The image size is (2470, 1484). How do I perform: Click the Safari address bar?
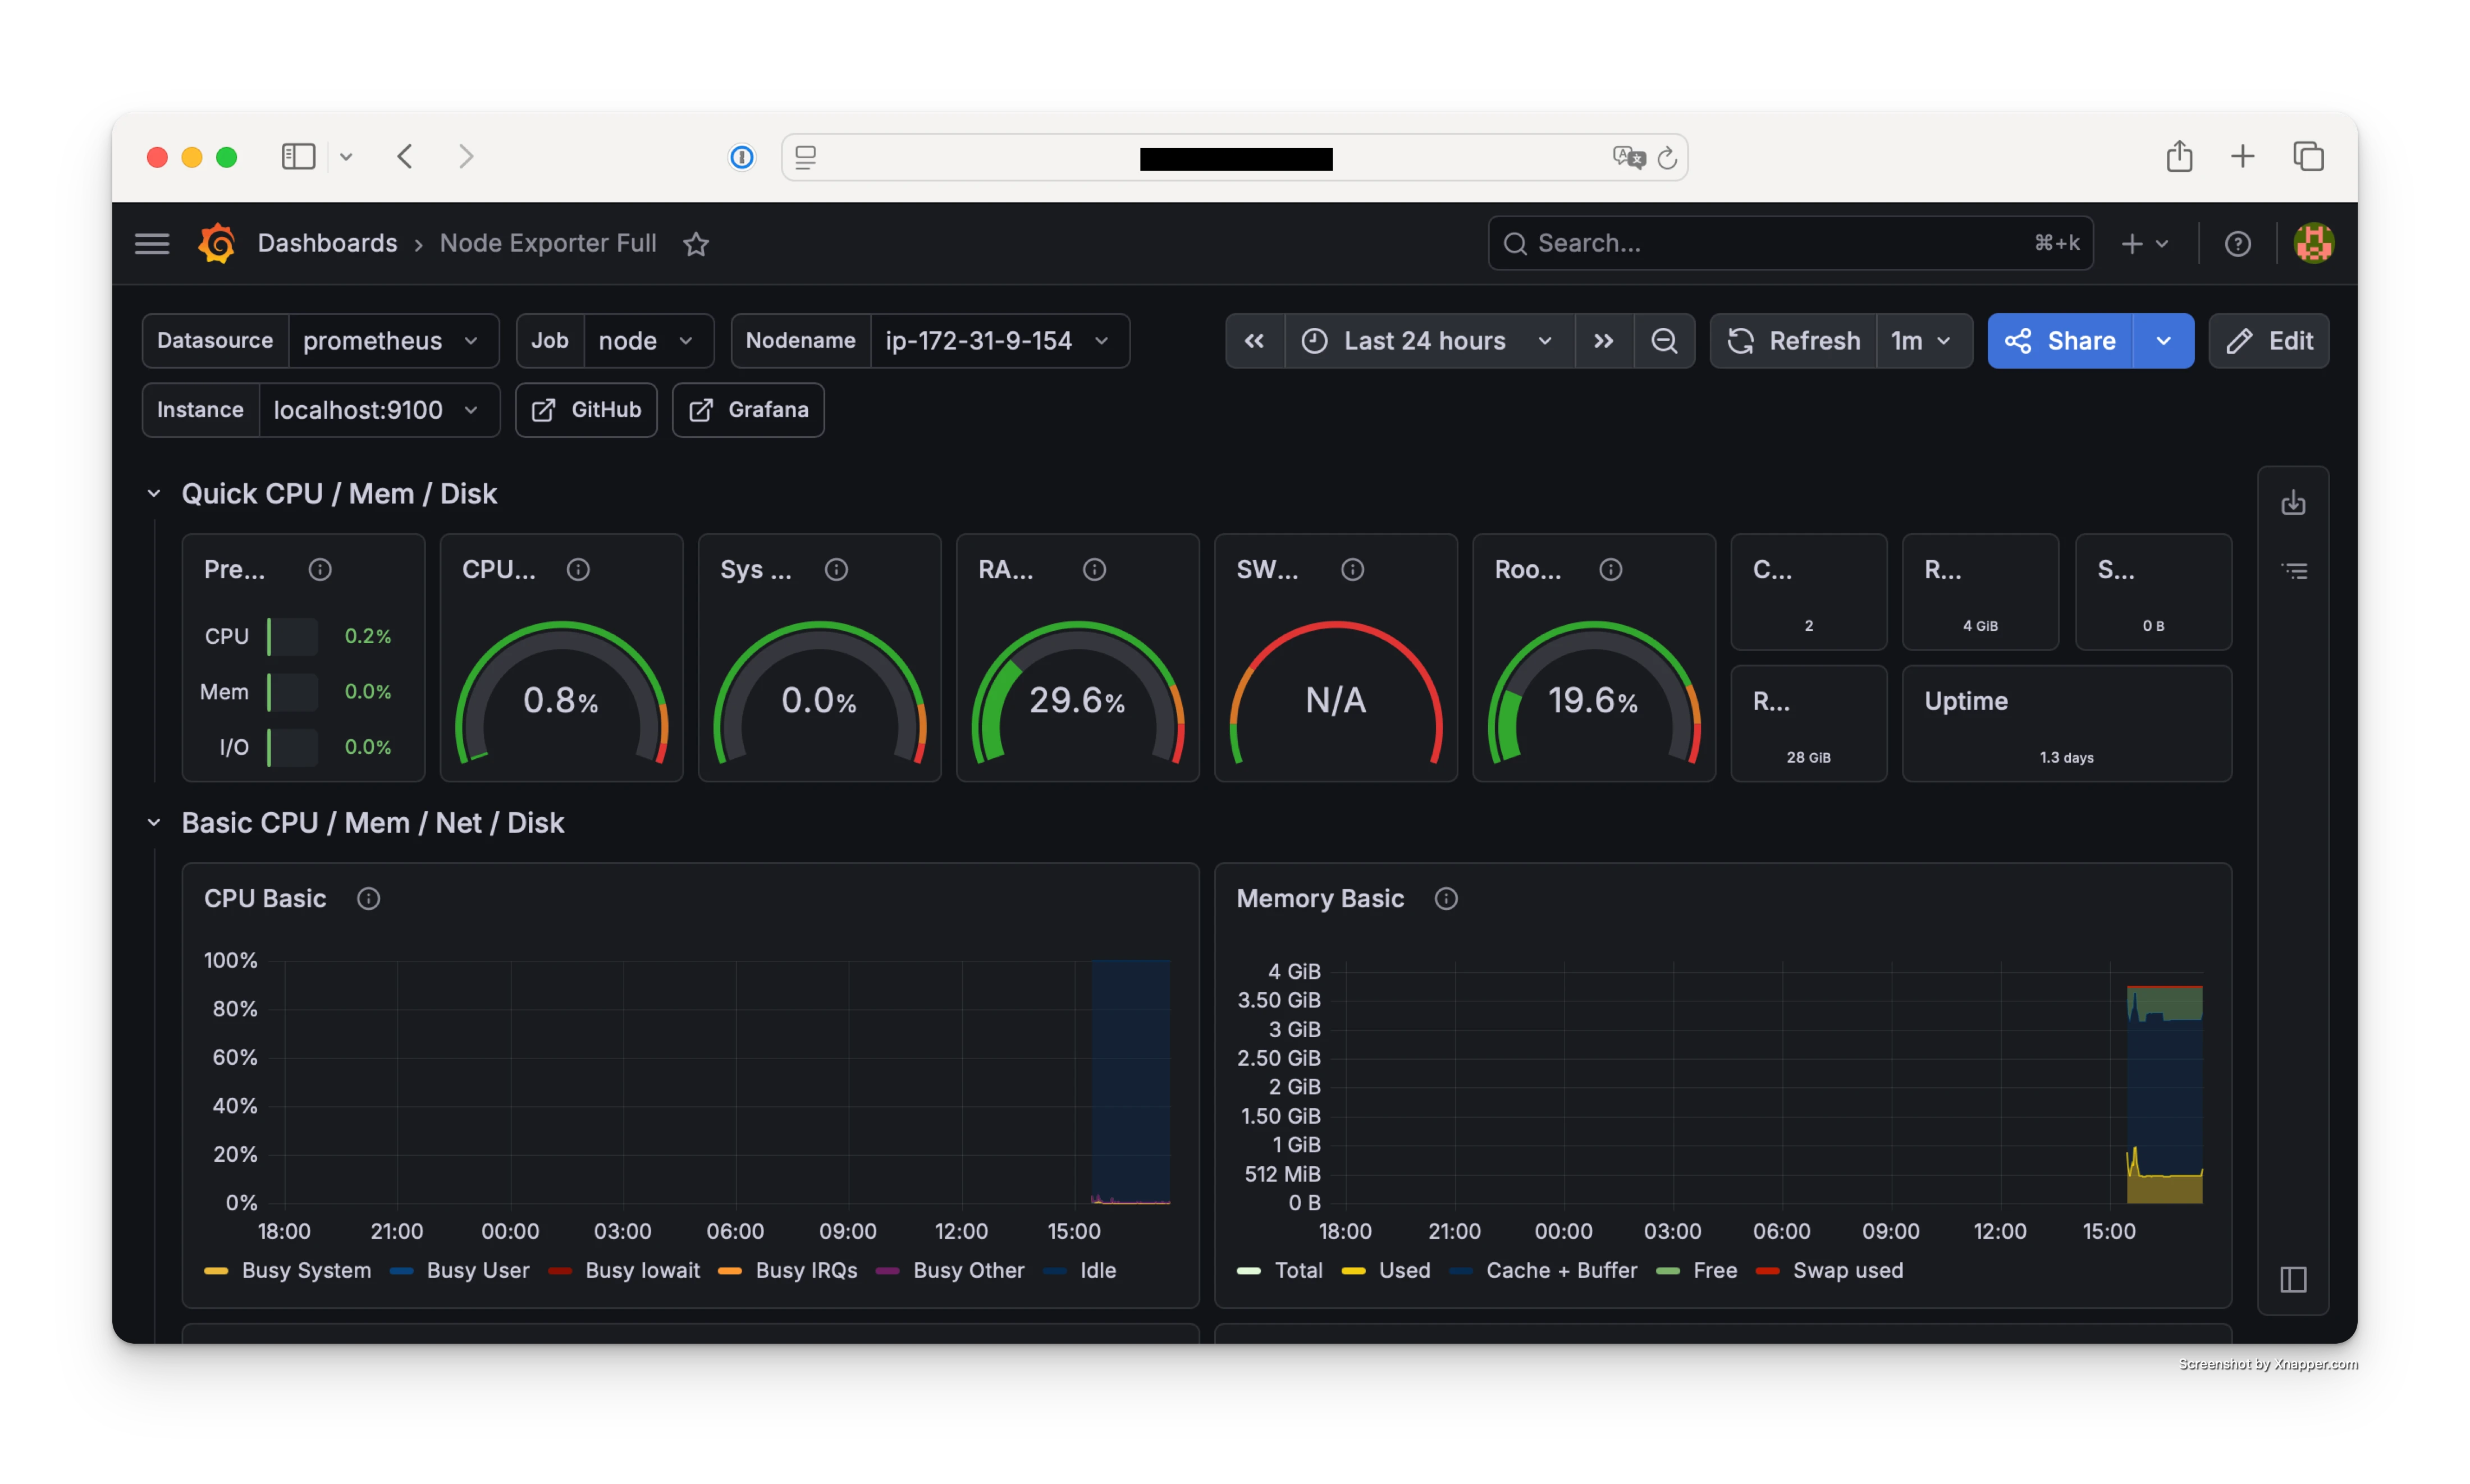point(1234,157)
